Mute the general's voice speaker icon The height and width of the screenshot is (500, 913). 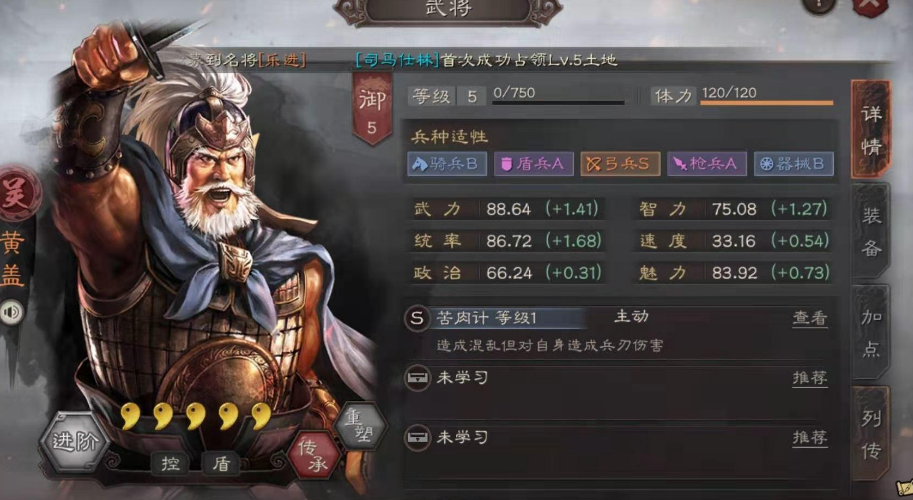tap(12, 313)
